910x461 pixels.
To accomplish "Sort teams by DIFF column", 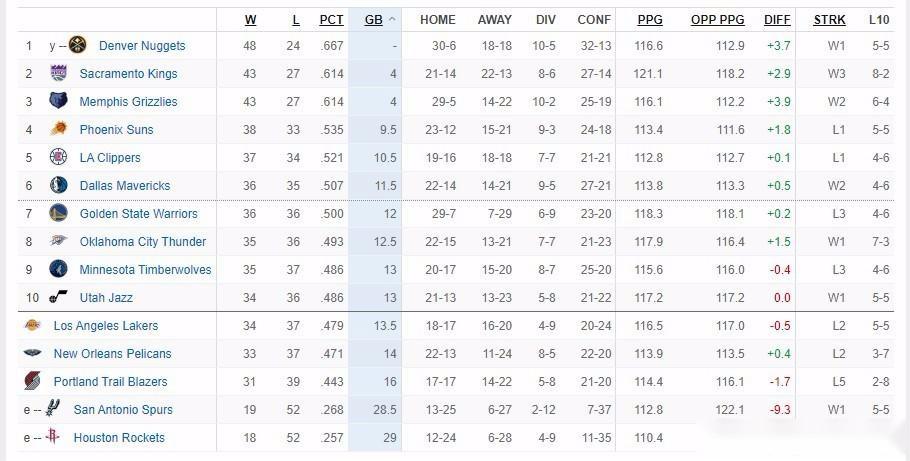I will 777,19.
